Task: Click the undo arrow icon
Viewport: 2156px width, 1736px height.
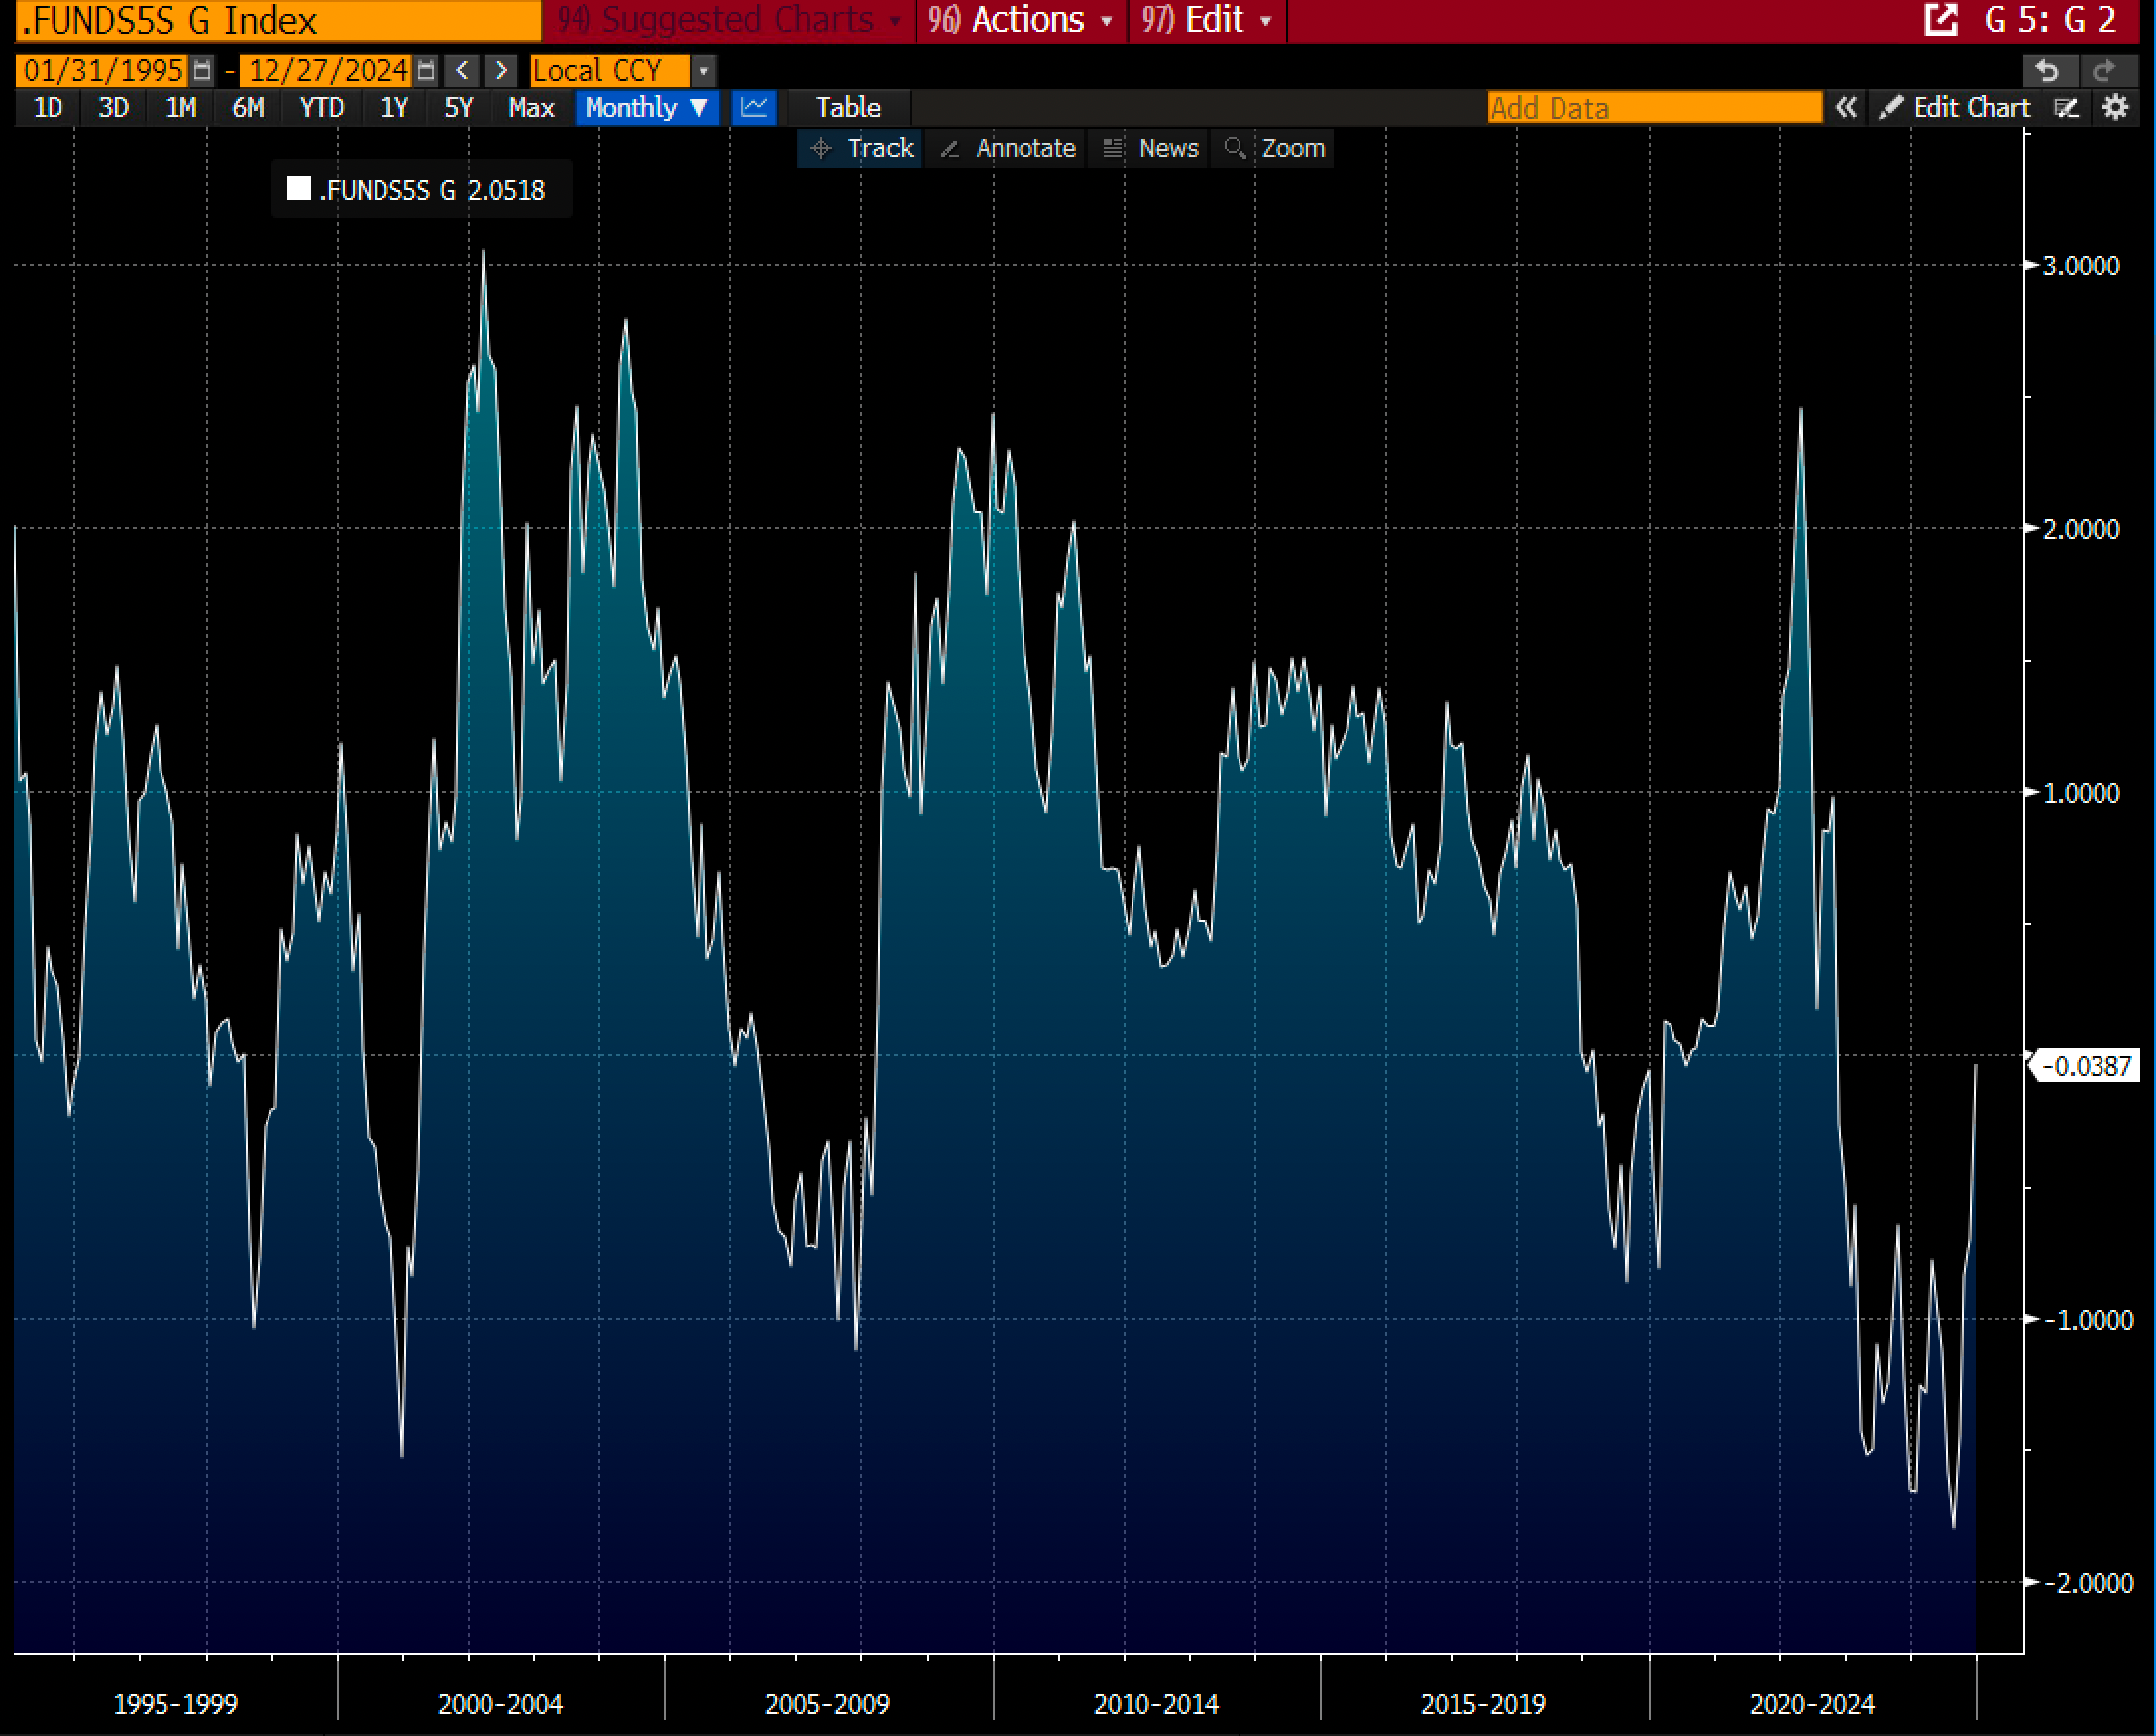Action: tap(2047, 71)
